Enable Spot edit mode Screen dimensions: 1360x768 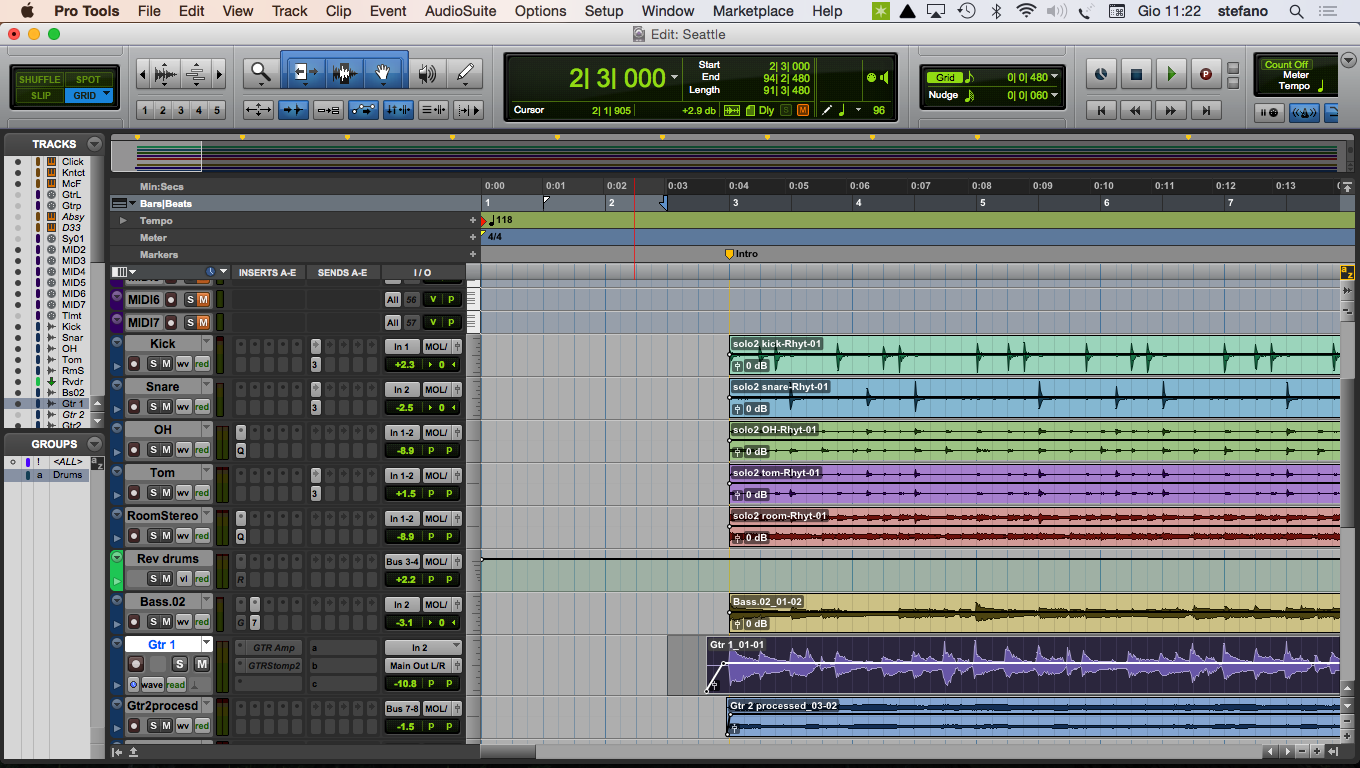click(88, 79)
